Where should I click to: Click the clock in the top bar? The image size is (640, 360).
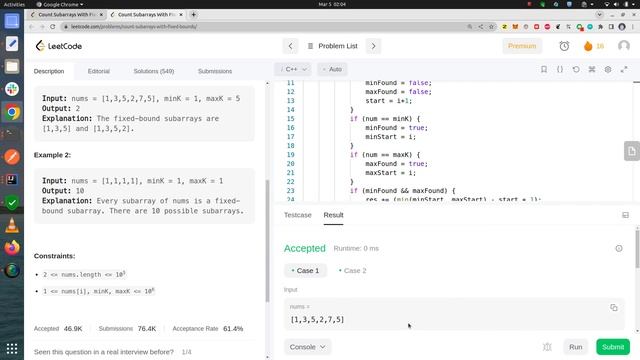[332, 4]
